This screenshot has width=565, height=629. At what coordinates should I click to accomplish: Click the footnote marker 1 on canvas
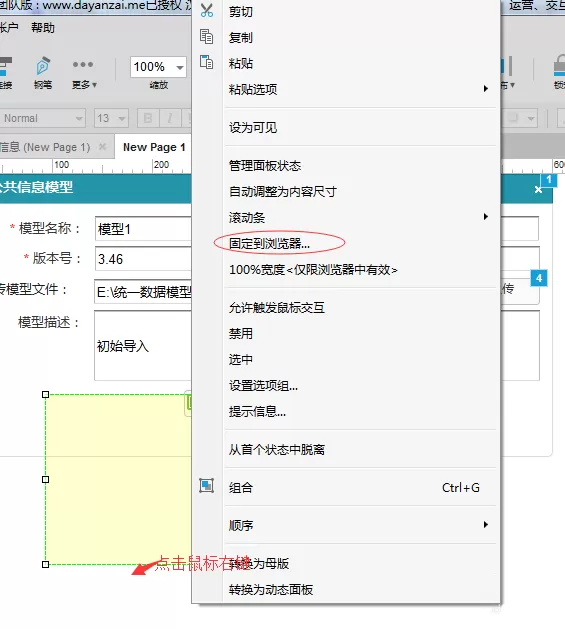point(549,179)
